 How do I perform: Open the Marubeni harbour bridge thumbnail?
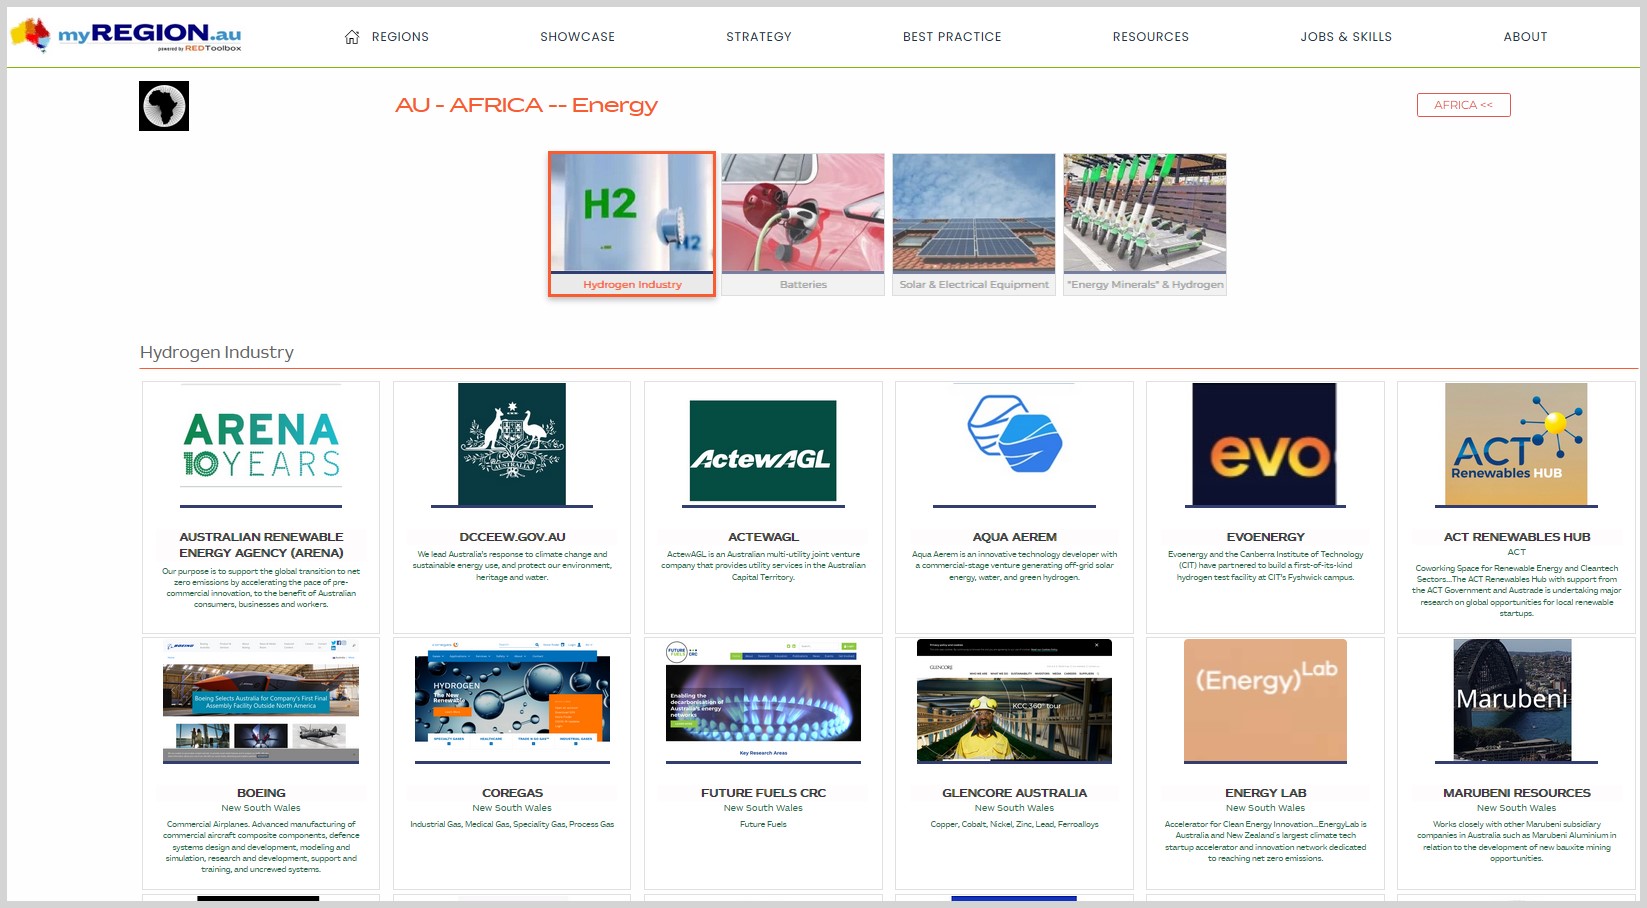pos(1512,700)
